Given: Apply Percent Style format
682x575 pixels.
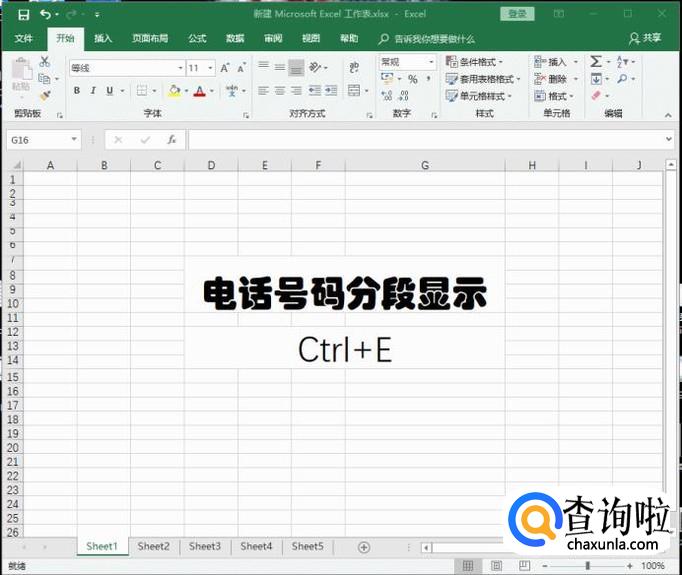Looking at the screenshot, I should click(x=413, y=79).
